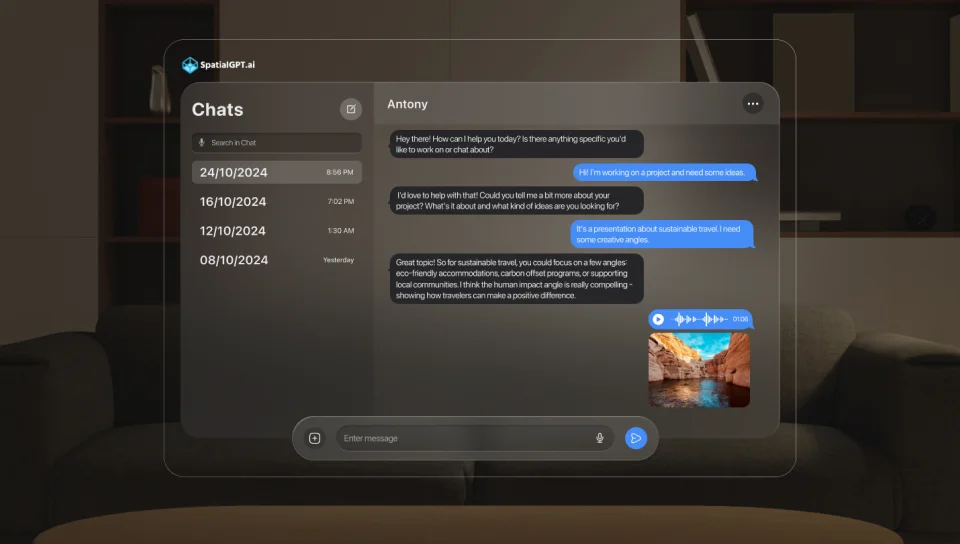Click the sustainable travel presentation message bubble
This screenshot has height=544, width=960.
point(662,234)
